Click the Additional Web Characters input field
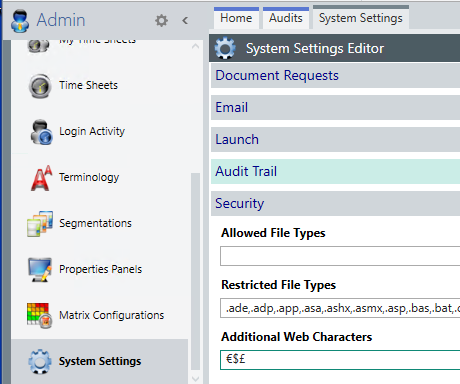The image size is (460, 384). click(340, 360)
